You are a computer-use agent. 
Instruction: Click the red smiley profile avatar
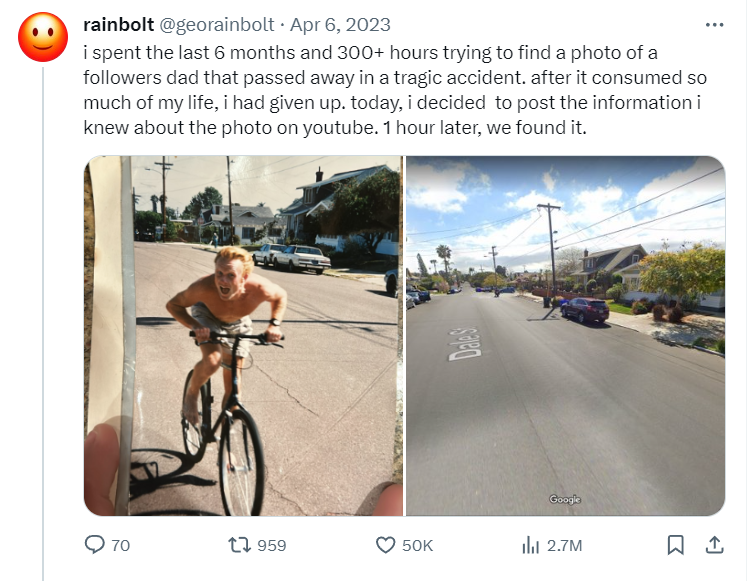coord(43,37)
